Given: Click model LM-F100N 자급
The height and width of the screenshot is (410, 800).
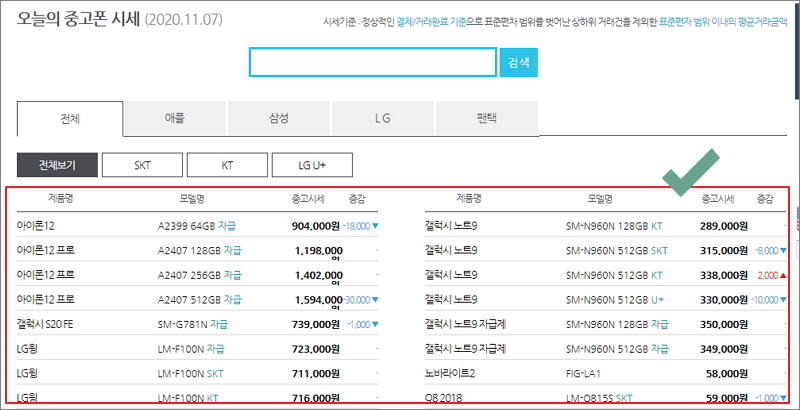Looking at the screenshot, I should (x=191, y=348).
